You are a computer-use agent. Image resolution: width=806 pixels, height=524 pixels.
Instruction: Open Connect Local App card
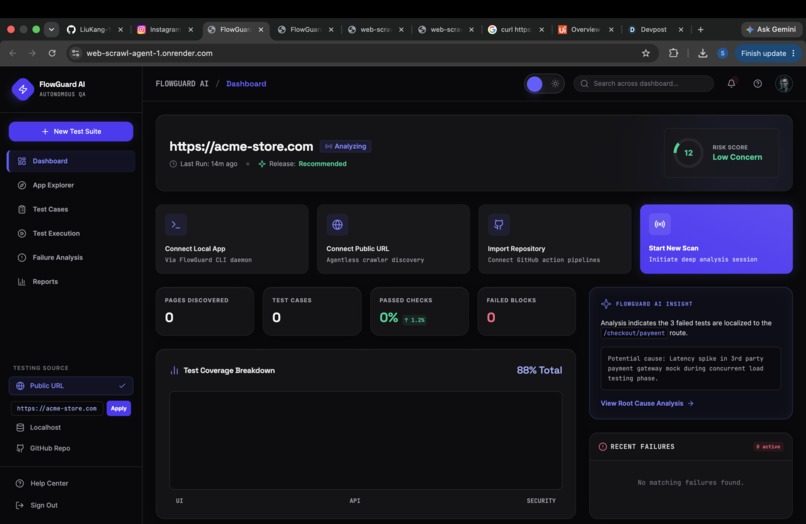click(232, 239)
